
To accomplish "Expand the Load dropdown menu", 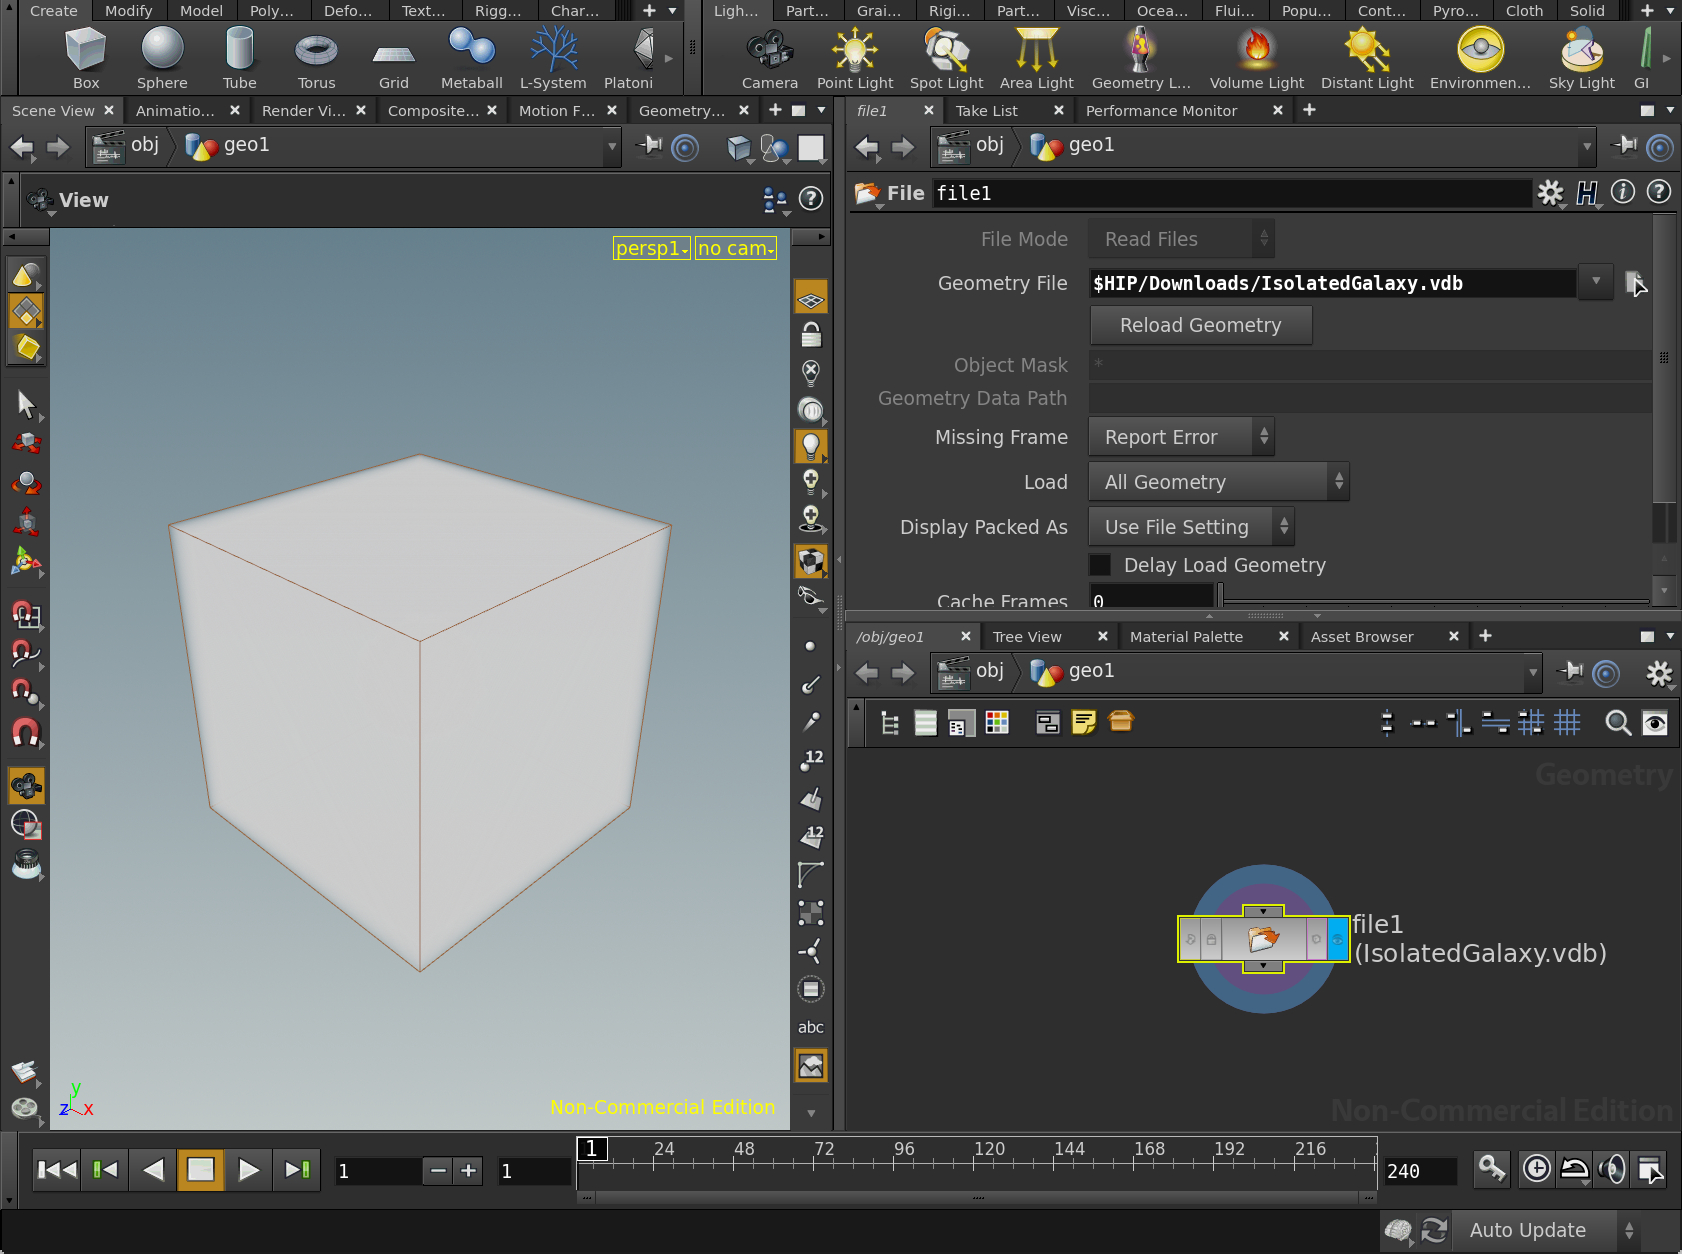I will point(1218,482).
